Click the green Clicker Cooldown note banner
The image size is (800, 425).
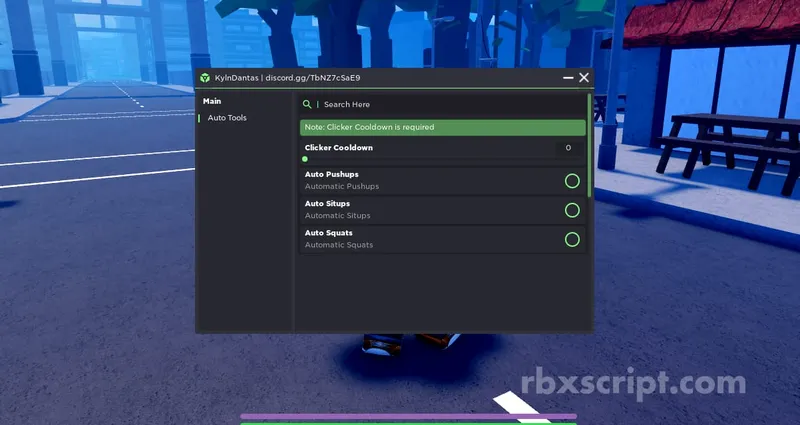[442, 127]
